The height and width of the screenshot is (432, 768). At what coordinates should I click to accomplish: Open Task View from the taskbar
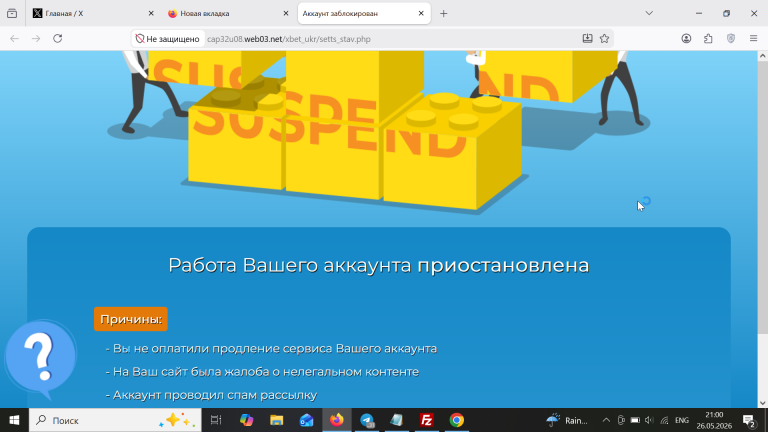point(216,420)
